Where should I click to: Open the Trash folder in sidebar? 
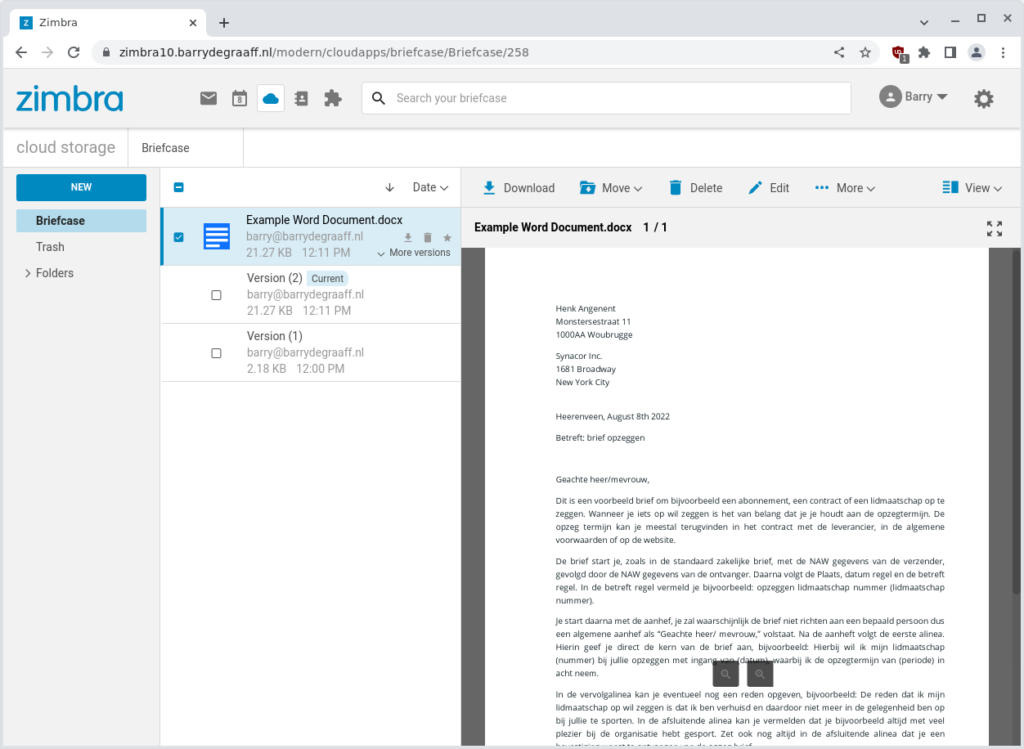[49, 246]
